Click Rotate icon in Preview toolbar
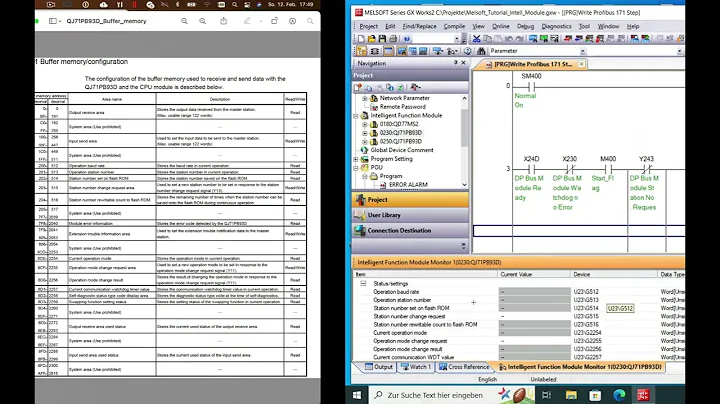The image size is (720, 404). [274, 21]
